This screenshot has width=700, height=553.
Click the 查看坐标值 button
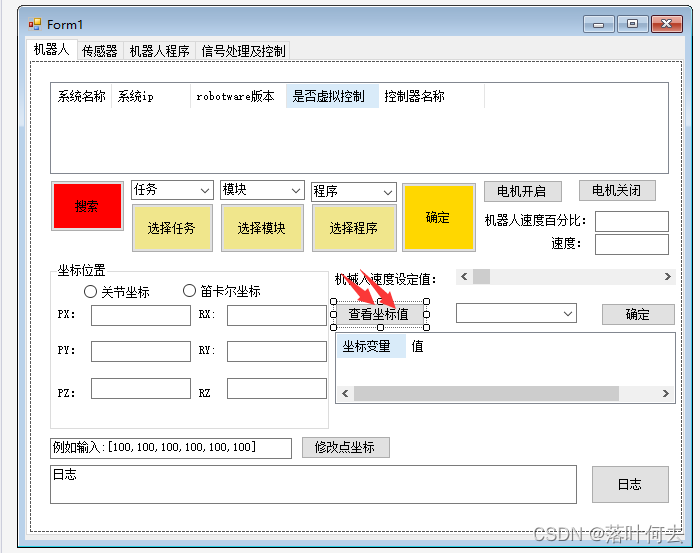379,315
